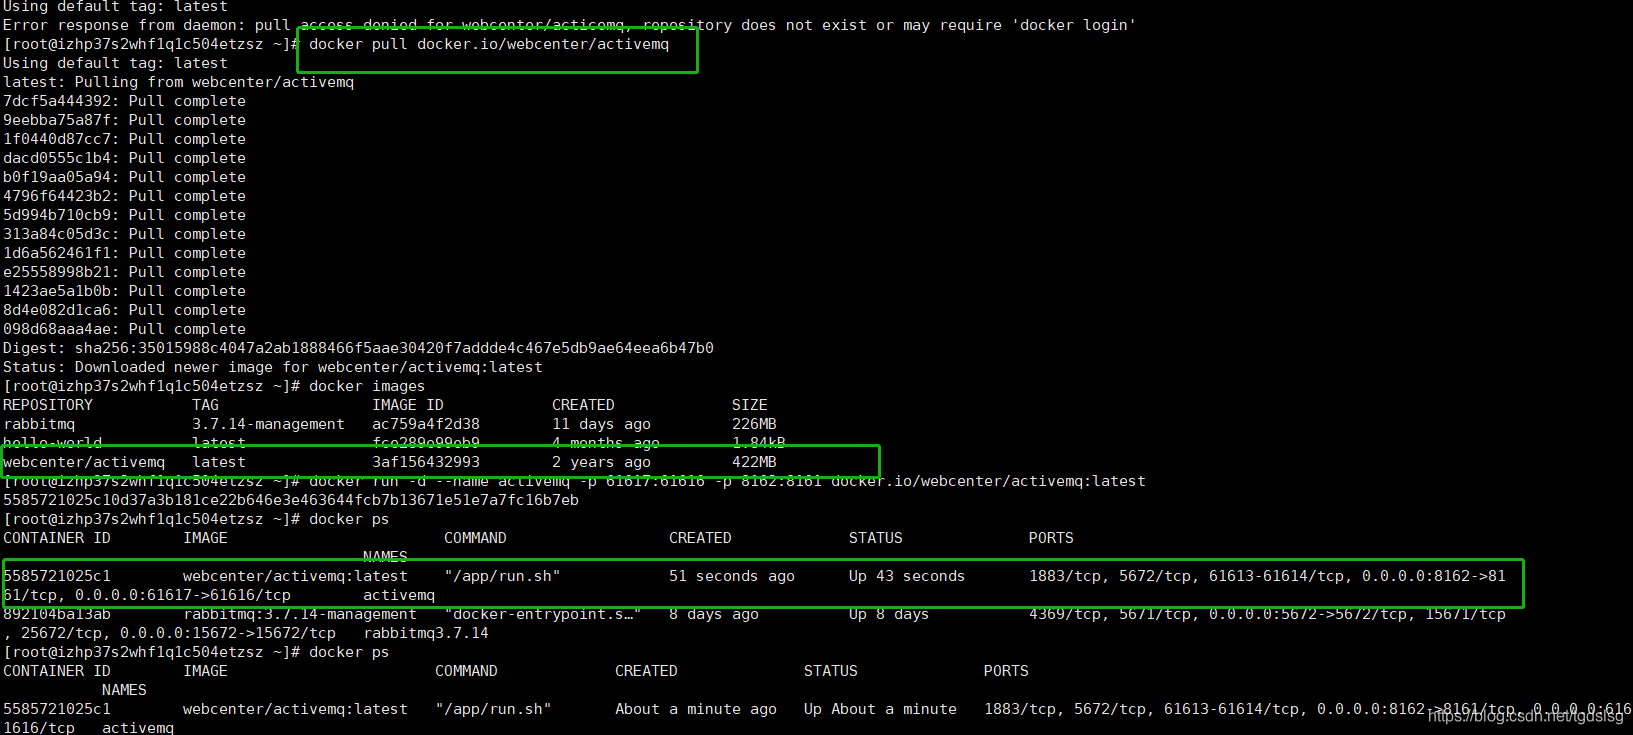Screen dimensions: 1633x735
Task: Click the 'docker images' command
Action: click(x=367, y=386)
